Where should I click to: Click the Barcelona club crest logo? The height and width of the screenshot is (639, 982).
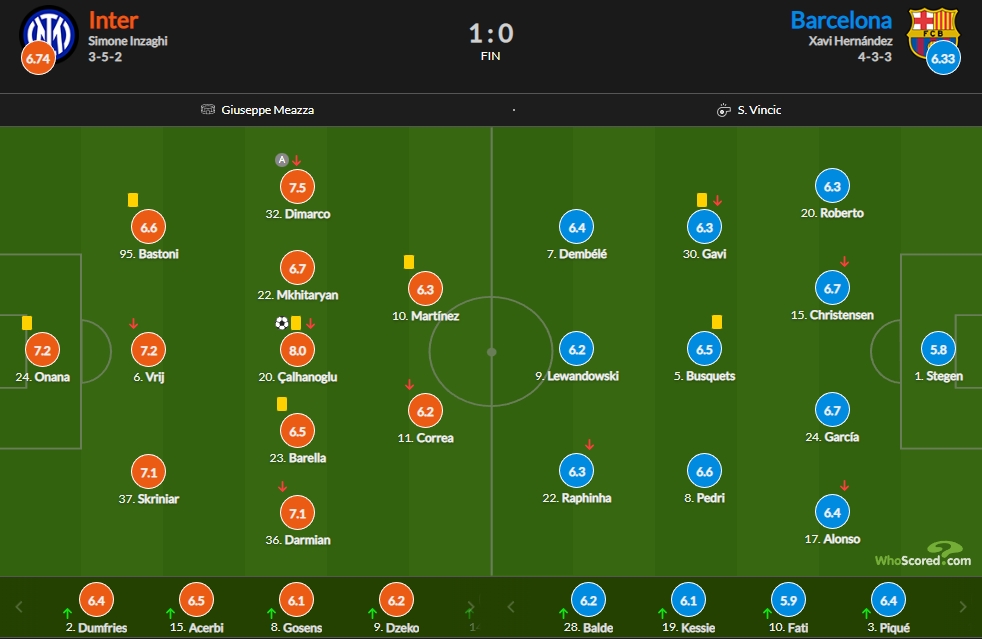933,33
